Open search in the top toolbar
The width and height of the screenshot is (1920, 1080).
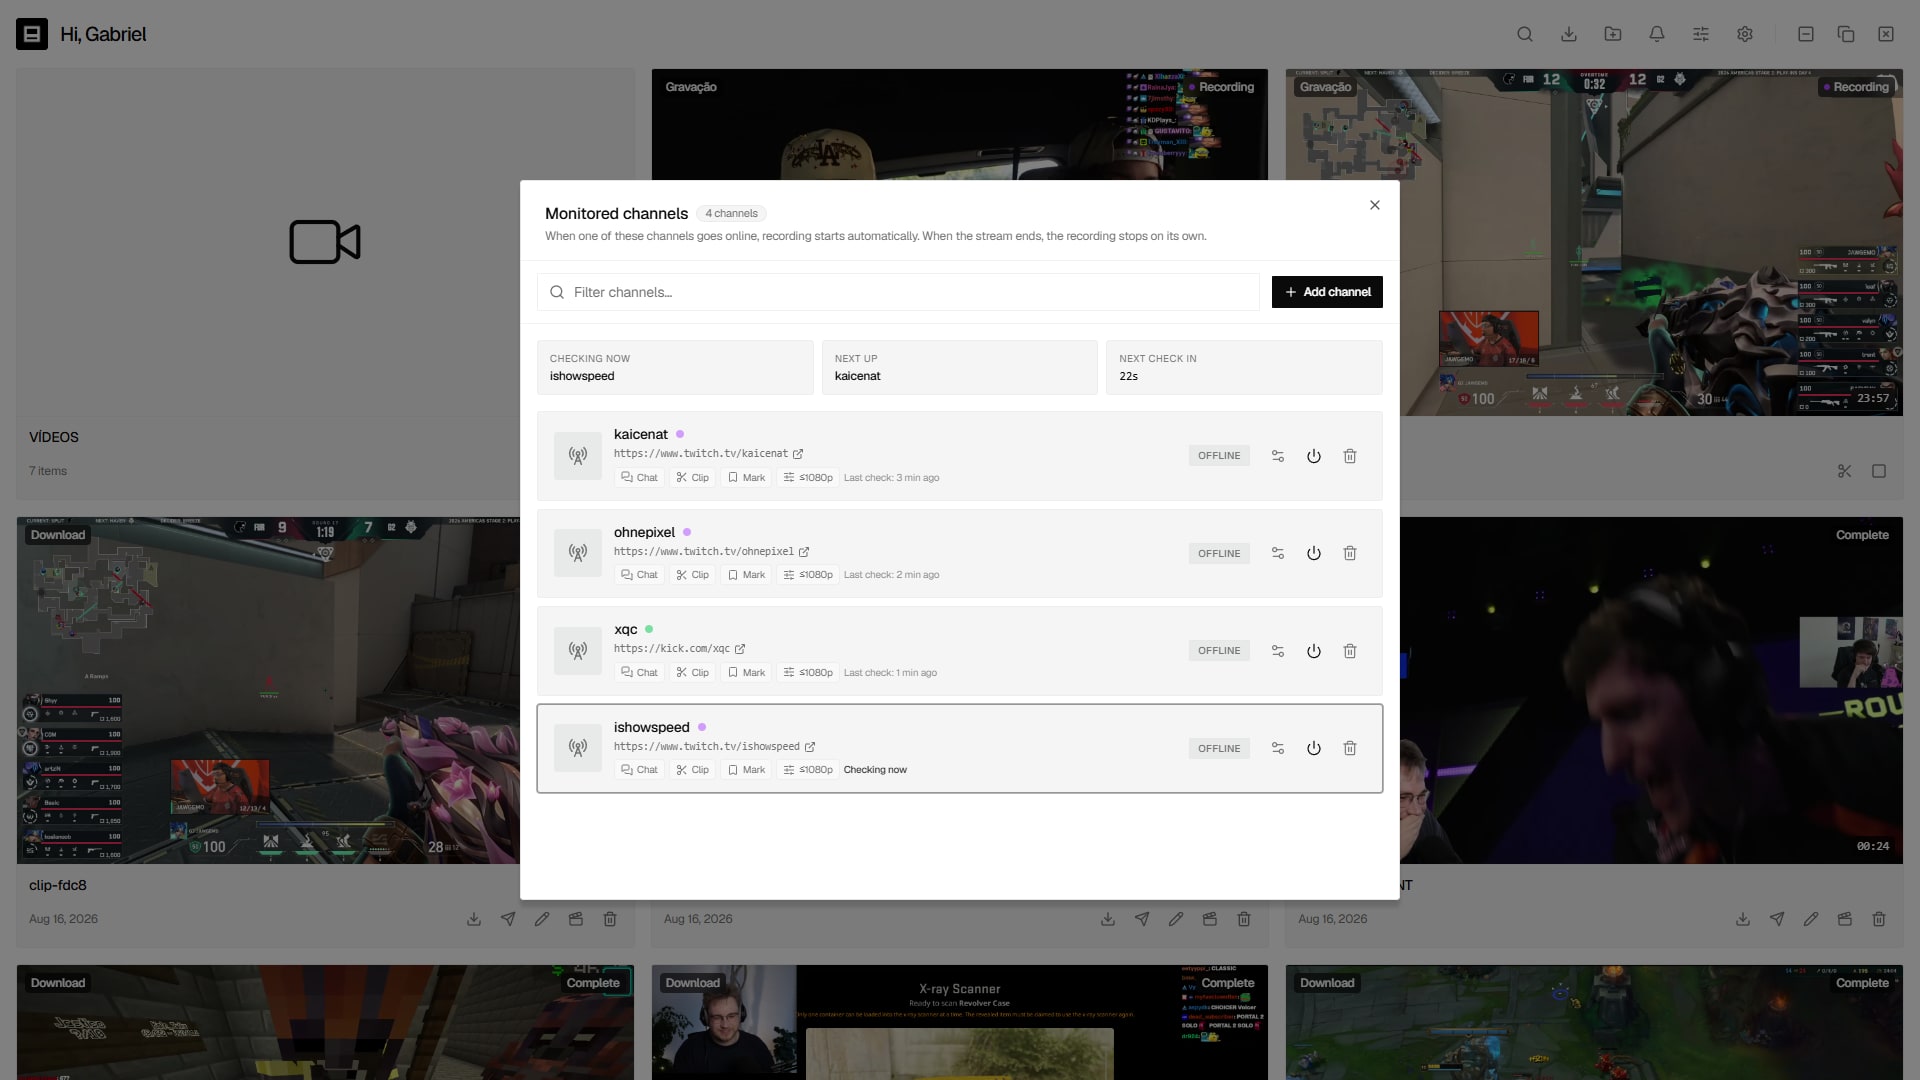(1525, 34)
